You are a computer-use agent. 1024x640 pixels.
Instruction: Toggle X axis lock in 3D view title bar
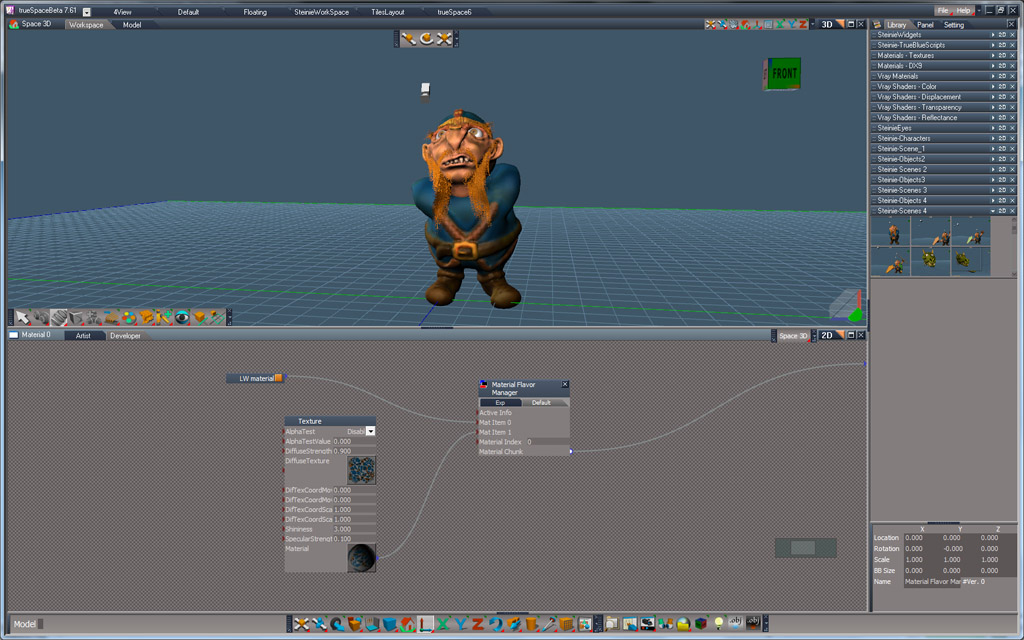pyautogui.click(x=779, y=24)
